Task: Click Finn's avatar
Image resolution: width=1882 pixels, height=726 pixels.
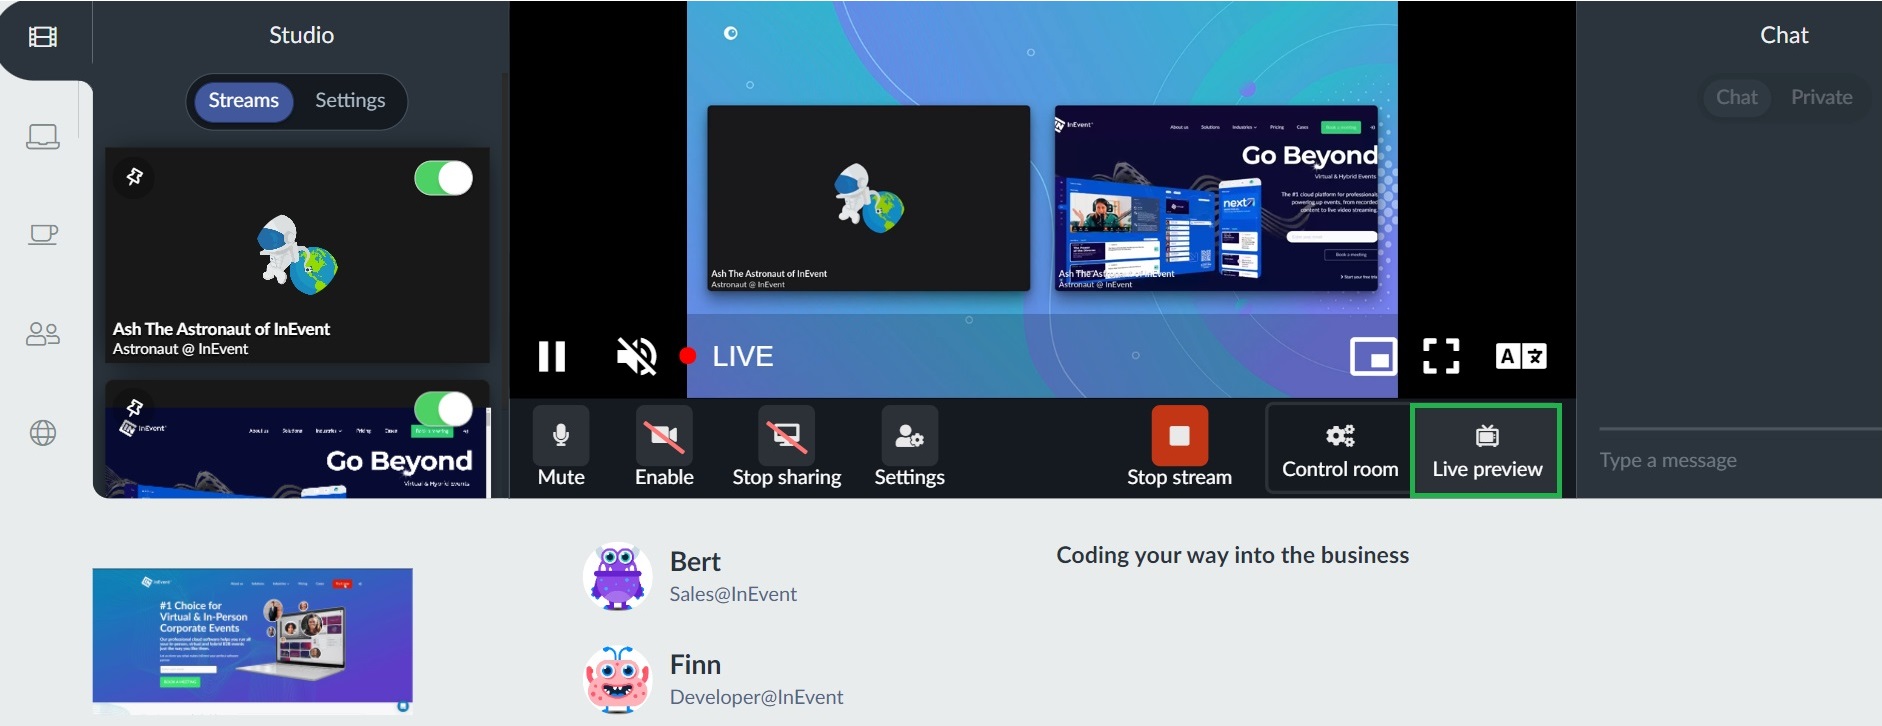Action: pos(617,679)
